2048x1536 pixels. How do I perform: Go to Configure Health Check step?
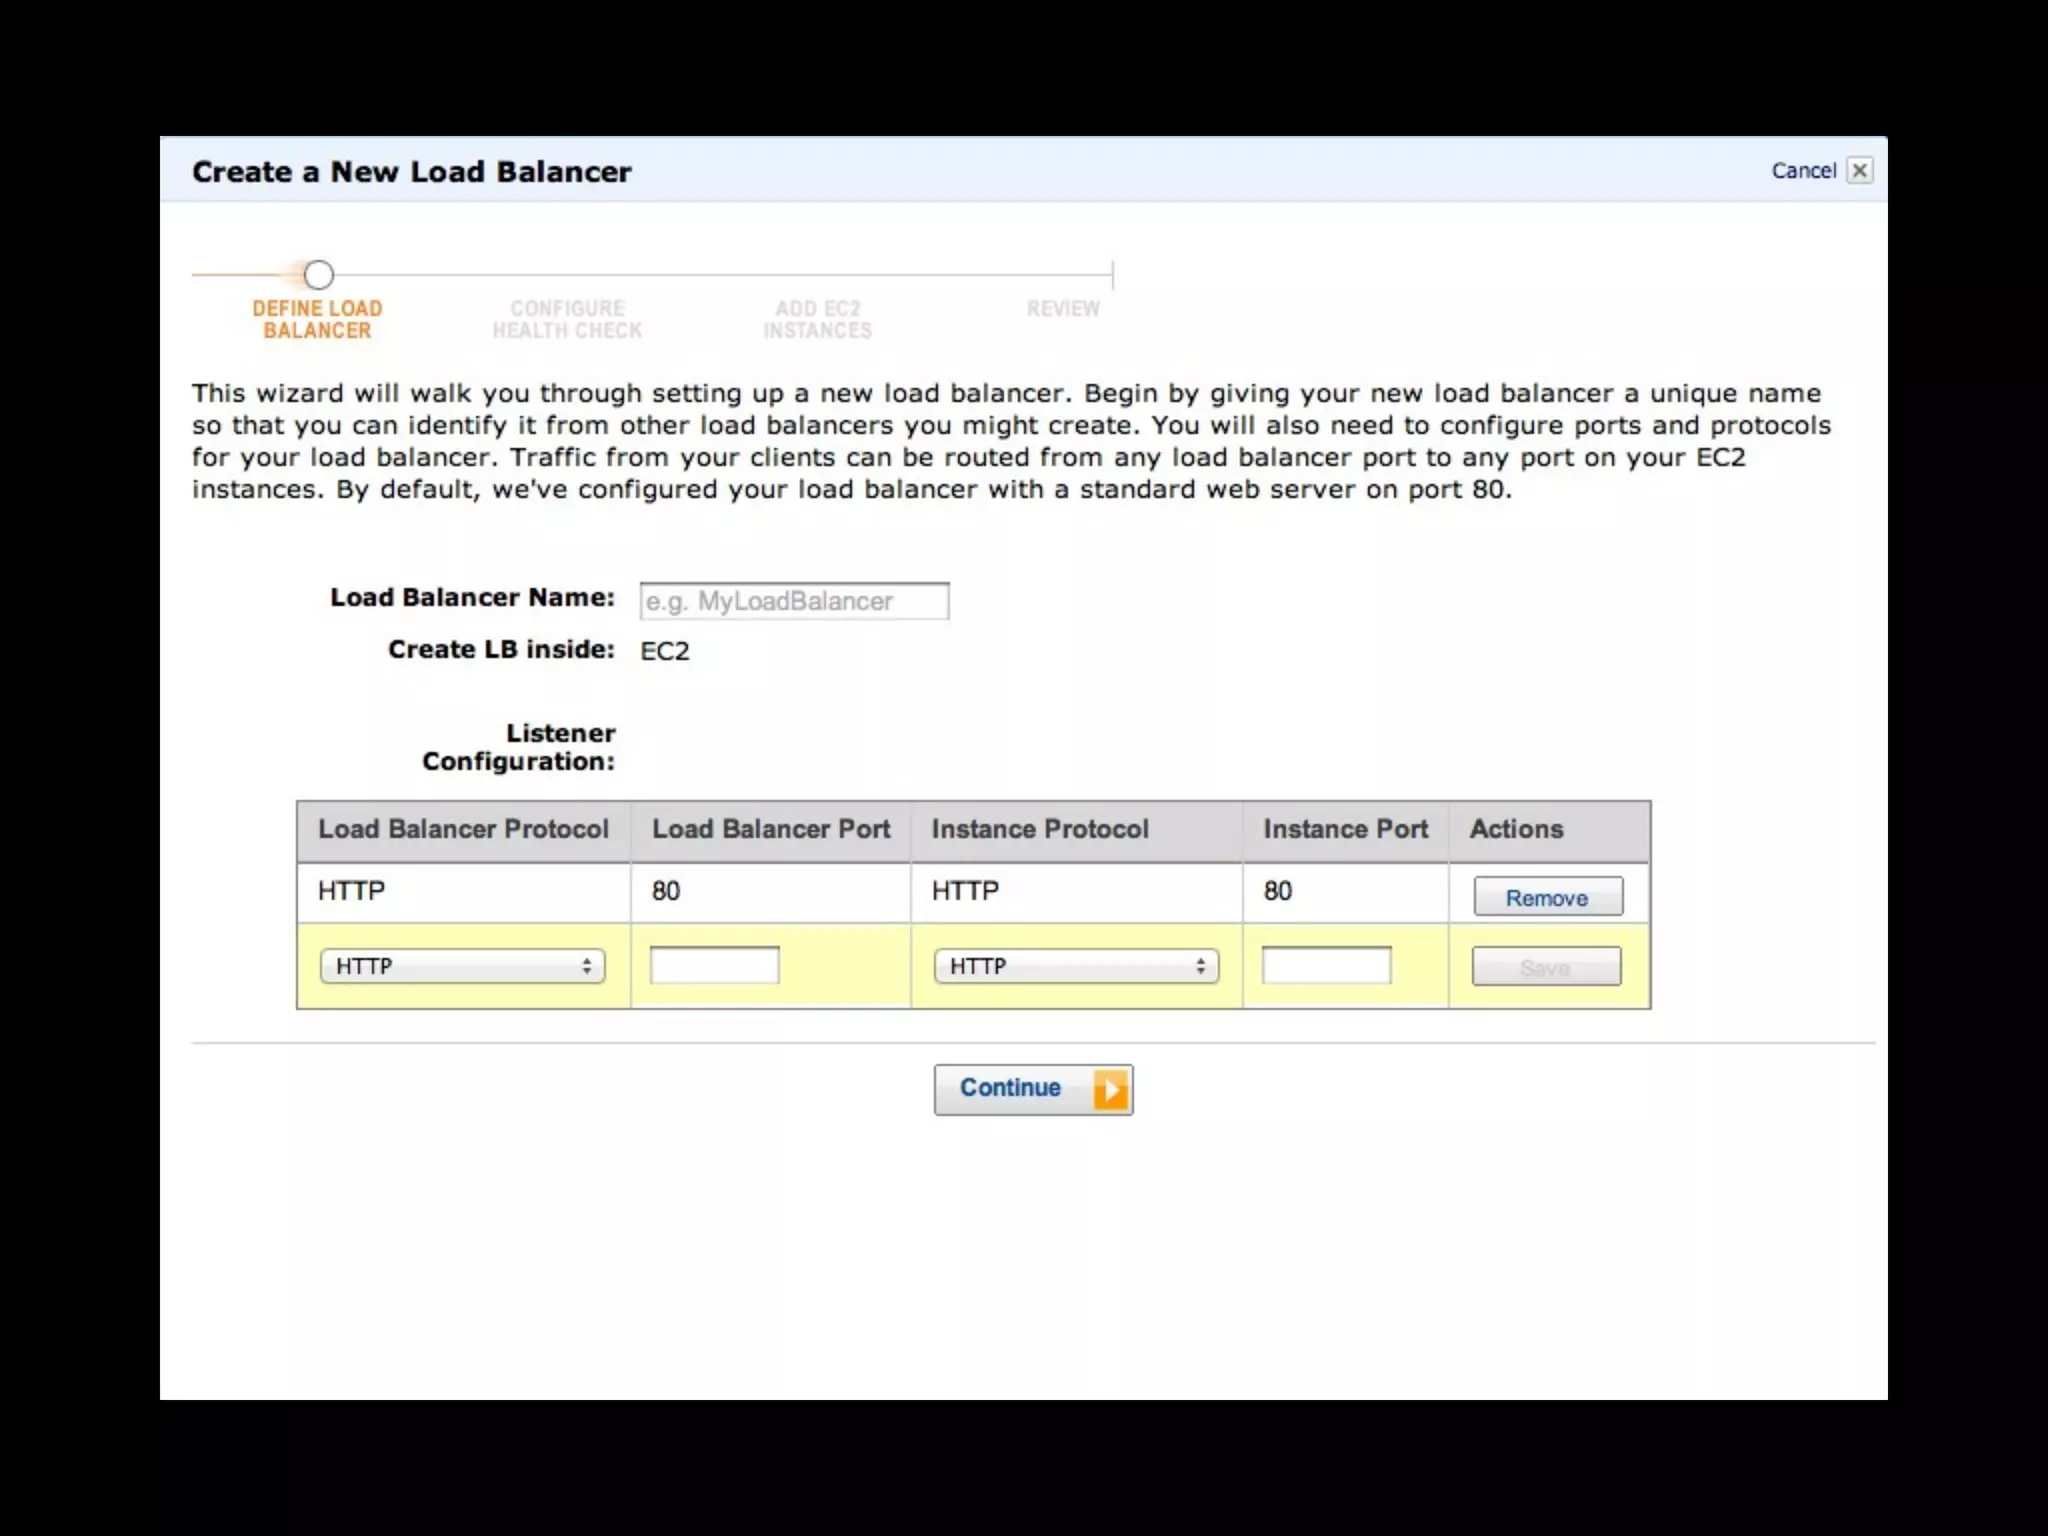click(x=567, y=320)
